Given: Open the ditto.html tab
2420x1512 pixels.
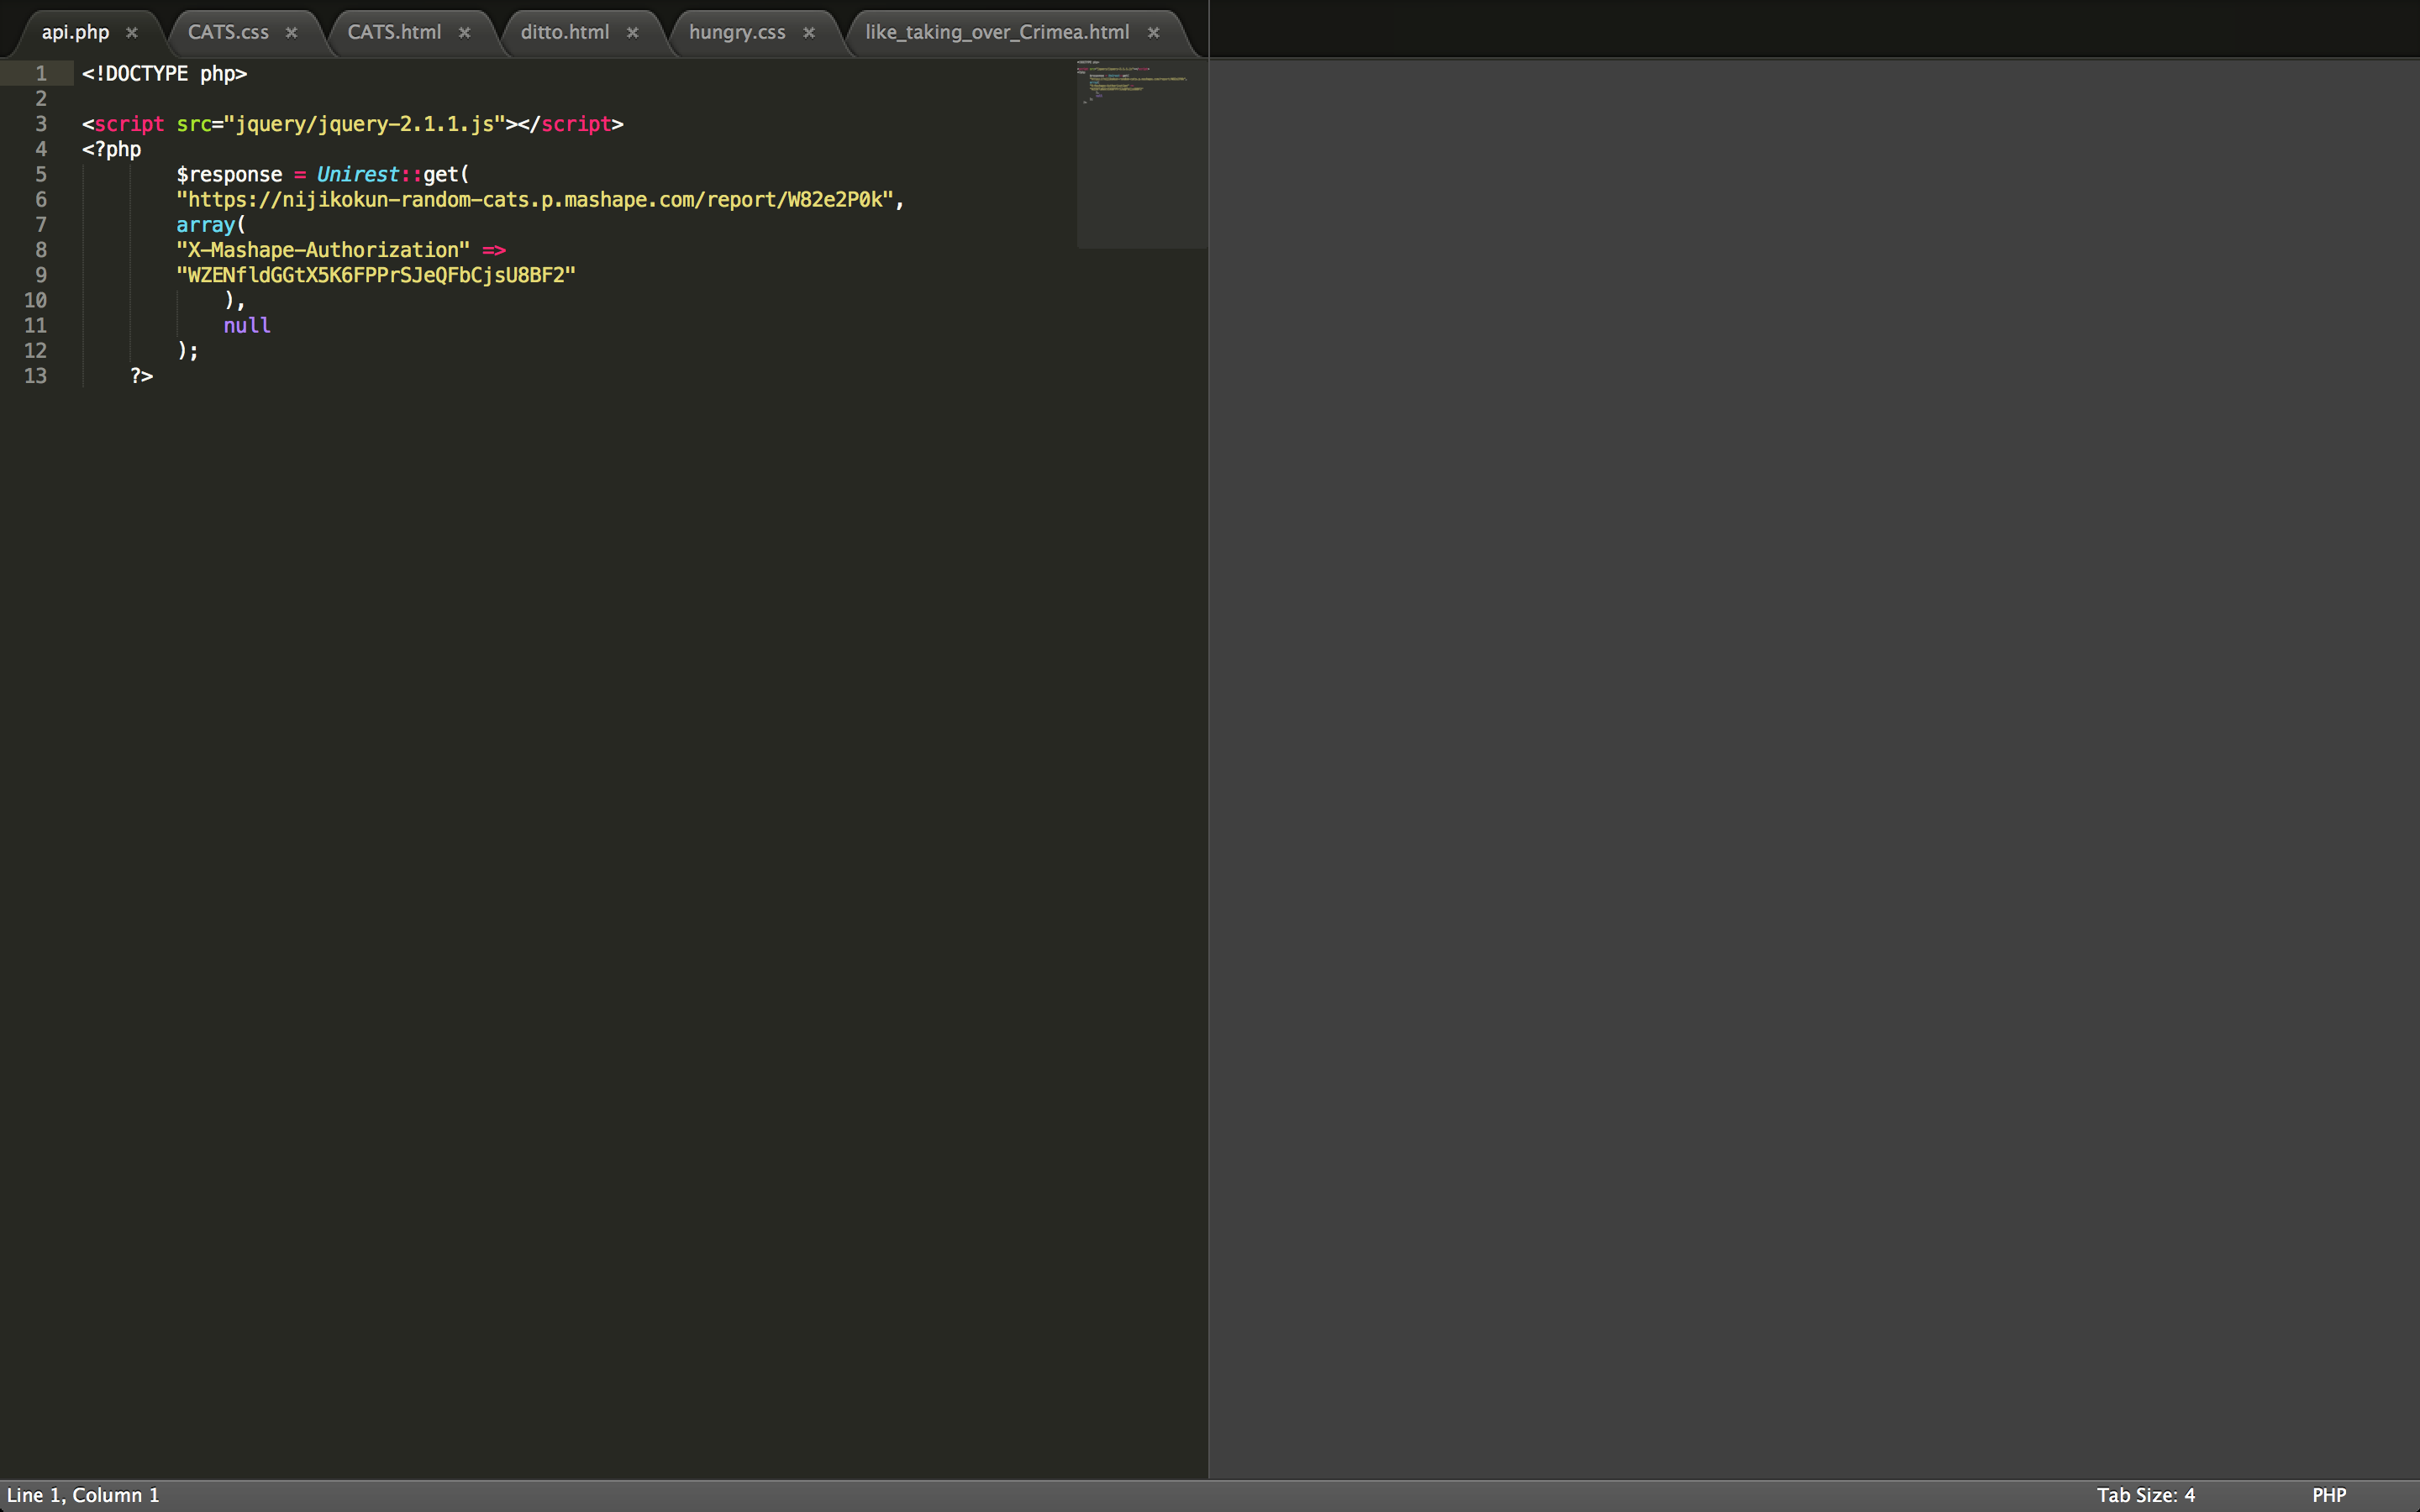Looking at the screenshot, I should coord(565,32).
